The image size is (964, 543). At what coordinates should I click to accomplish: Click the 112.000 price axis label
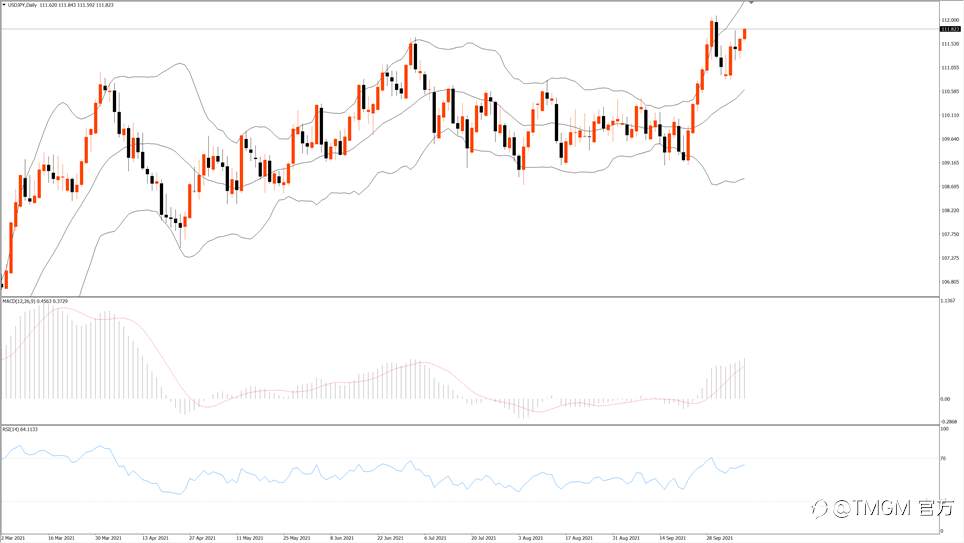pyautogui.click(x=950, y=20)
